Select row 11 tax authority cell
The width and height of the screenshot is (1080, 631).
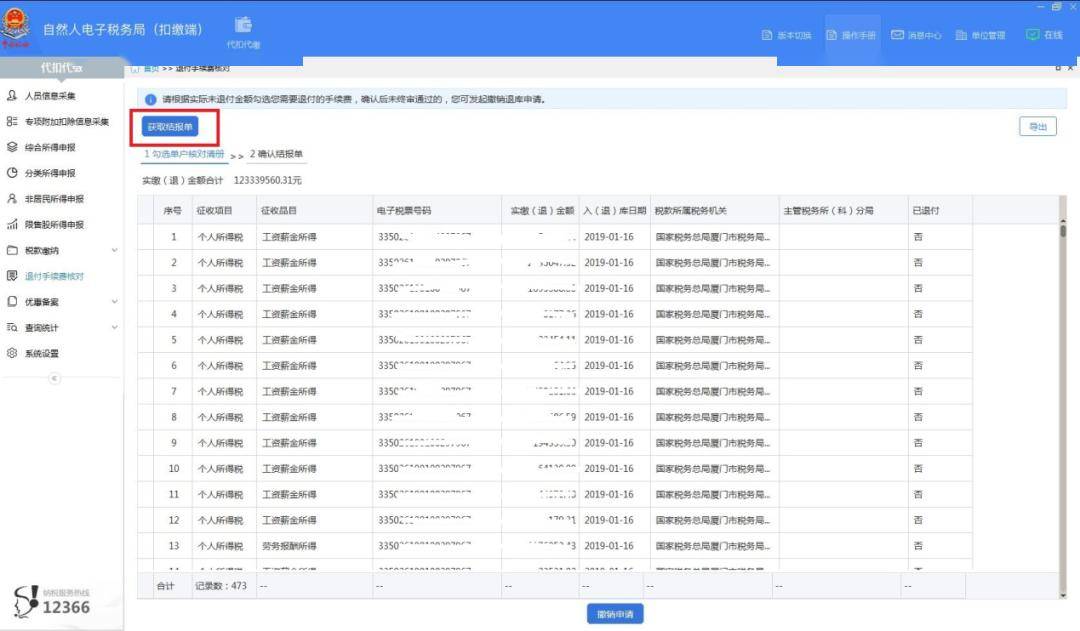click(714, 495)
